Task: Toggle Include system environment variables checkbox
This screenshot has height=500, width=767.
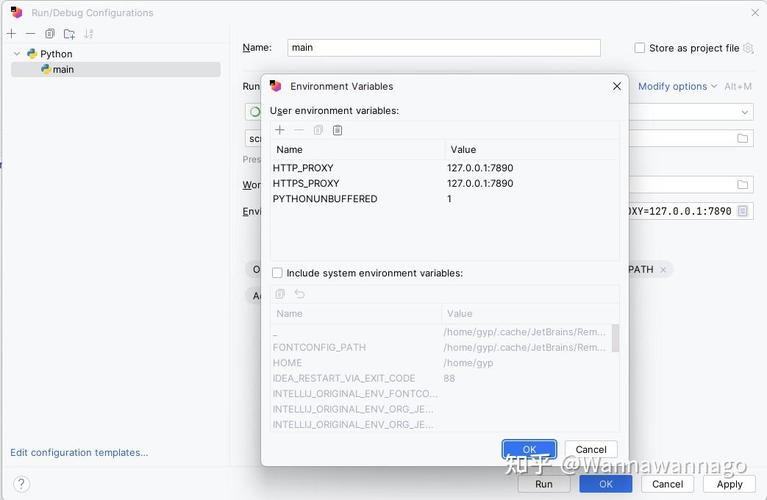Action: pos(277,273)
